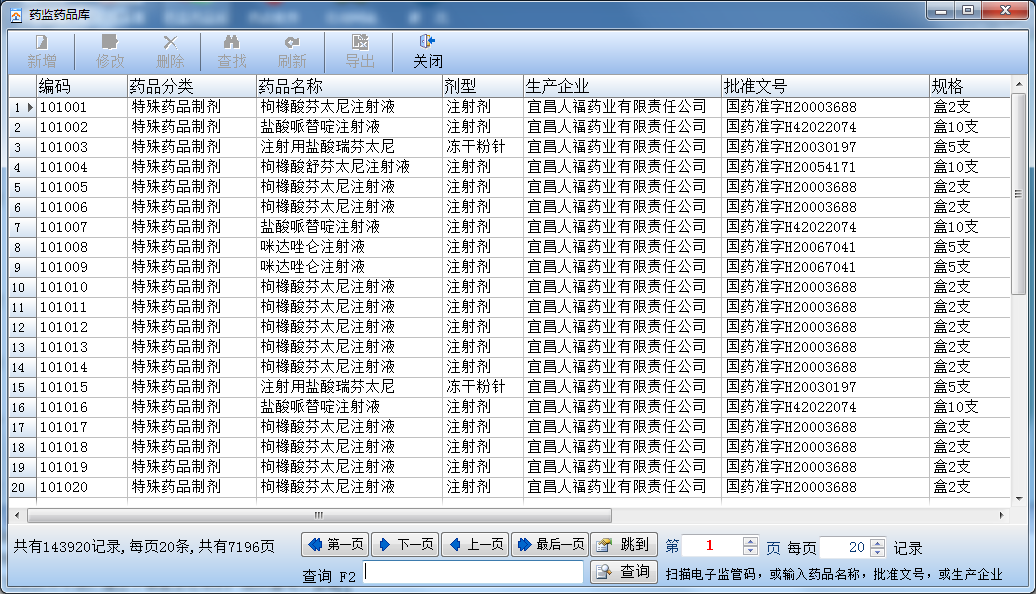Go to next page with 下一页
The width and height of the screenshot is (1036, 594).
(405, 544)
